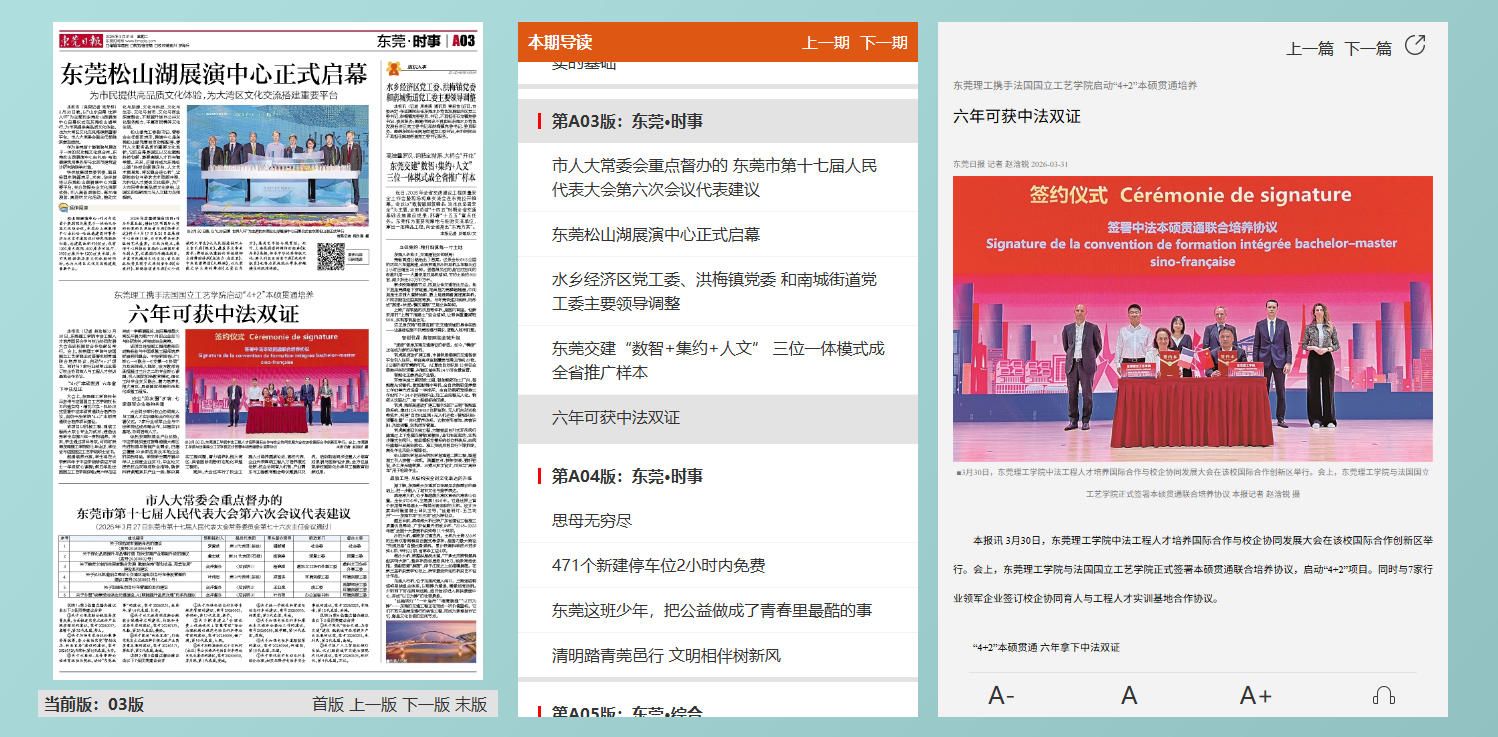Open article 思母无穷尽 in list

[592, 520]
